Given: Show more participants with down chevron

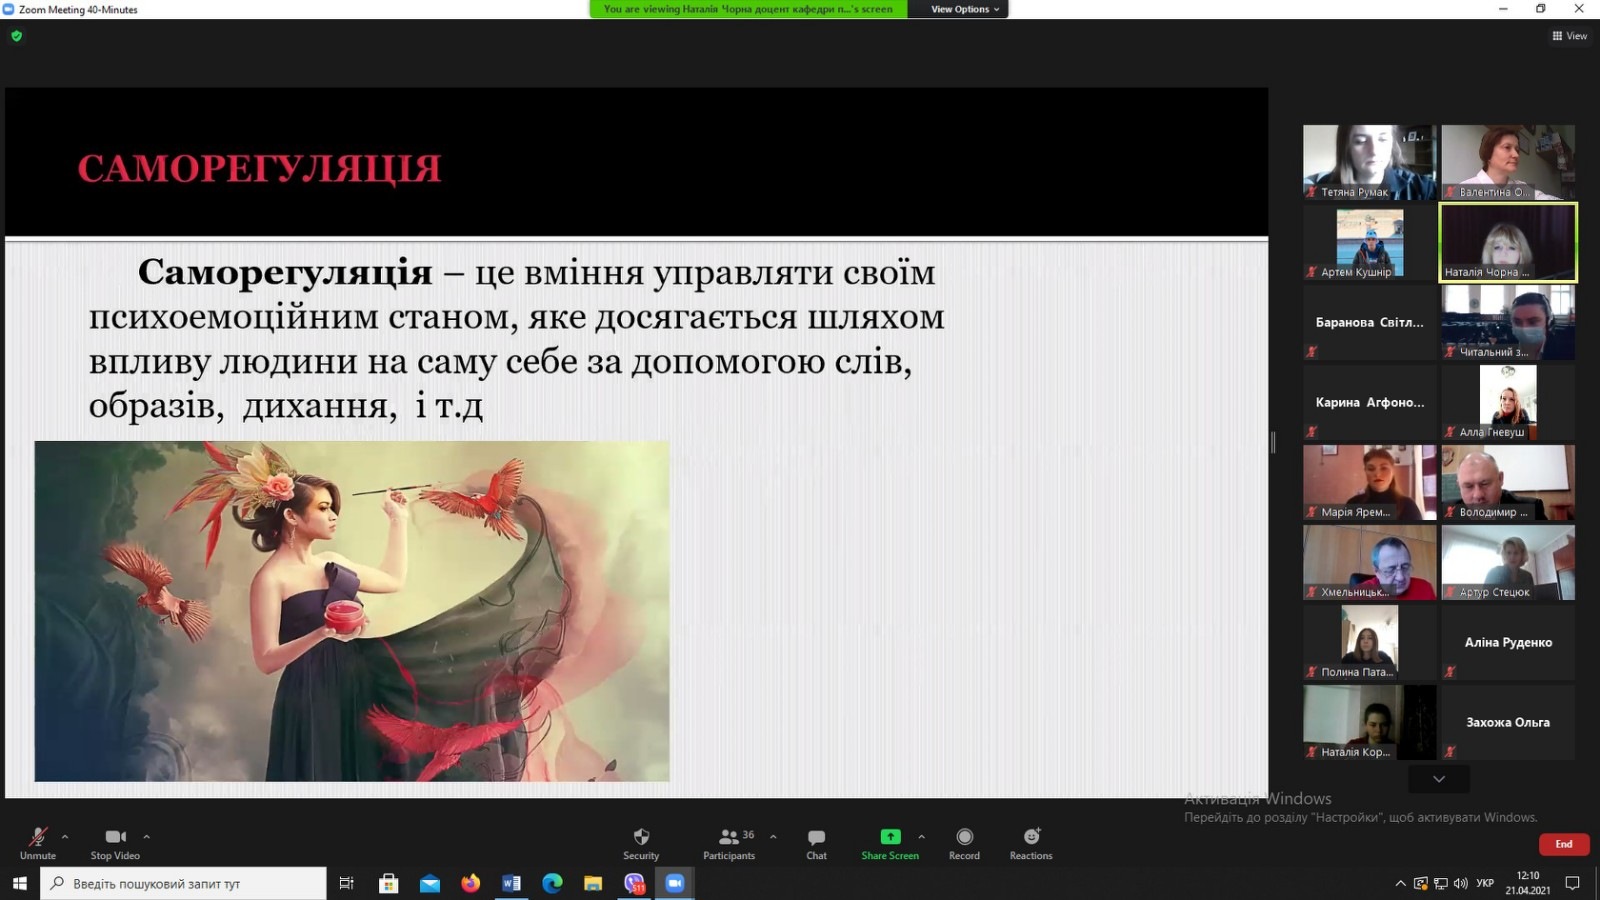Looking at the screenshot, I should point(1439,779).
